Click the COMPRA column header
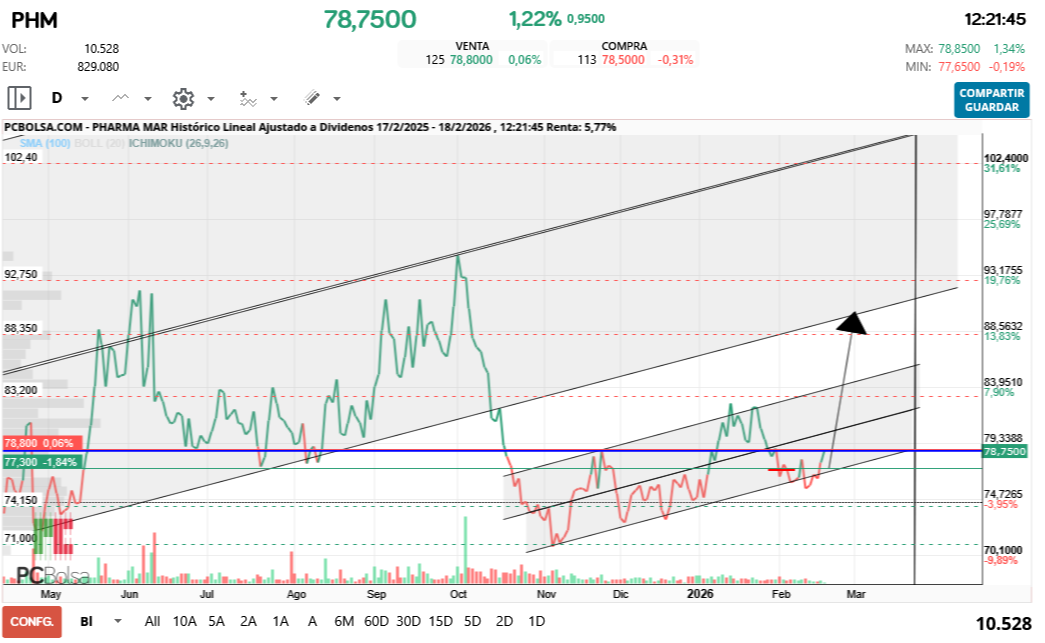Screen dimensions: 1045x643 click(624, 46)
